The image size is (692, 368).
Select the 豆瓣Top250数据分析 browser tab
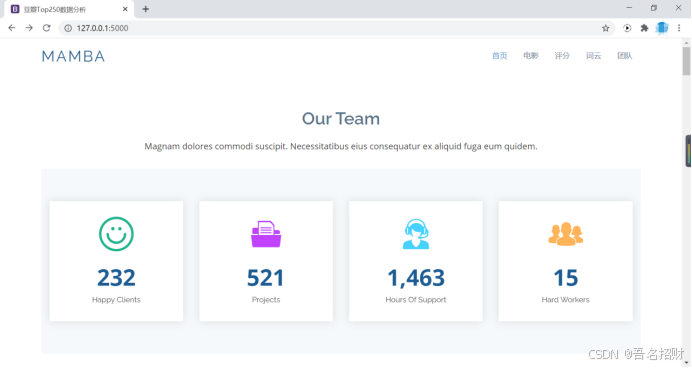(x=69, y=9)
